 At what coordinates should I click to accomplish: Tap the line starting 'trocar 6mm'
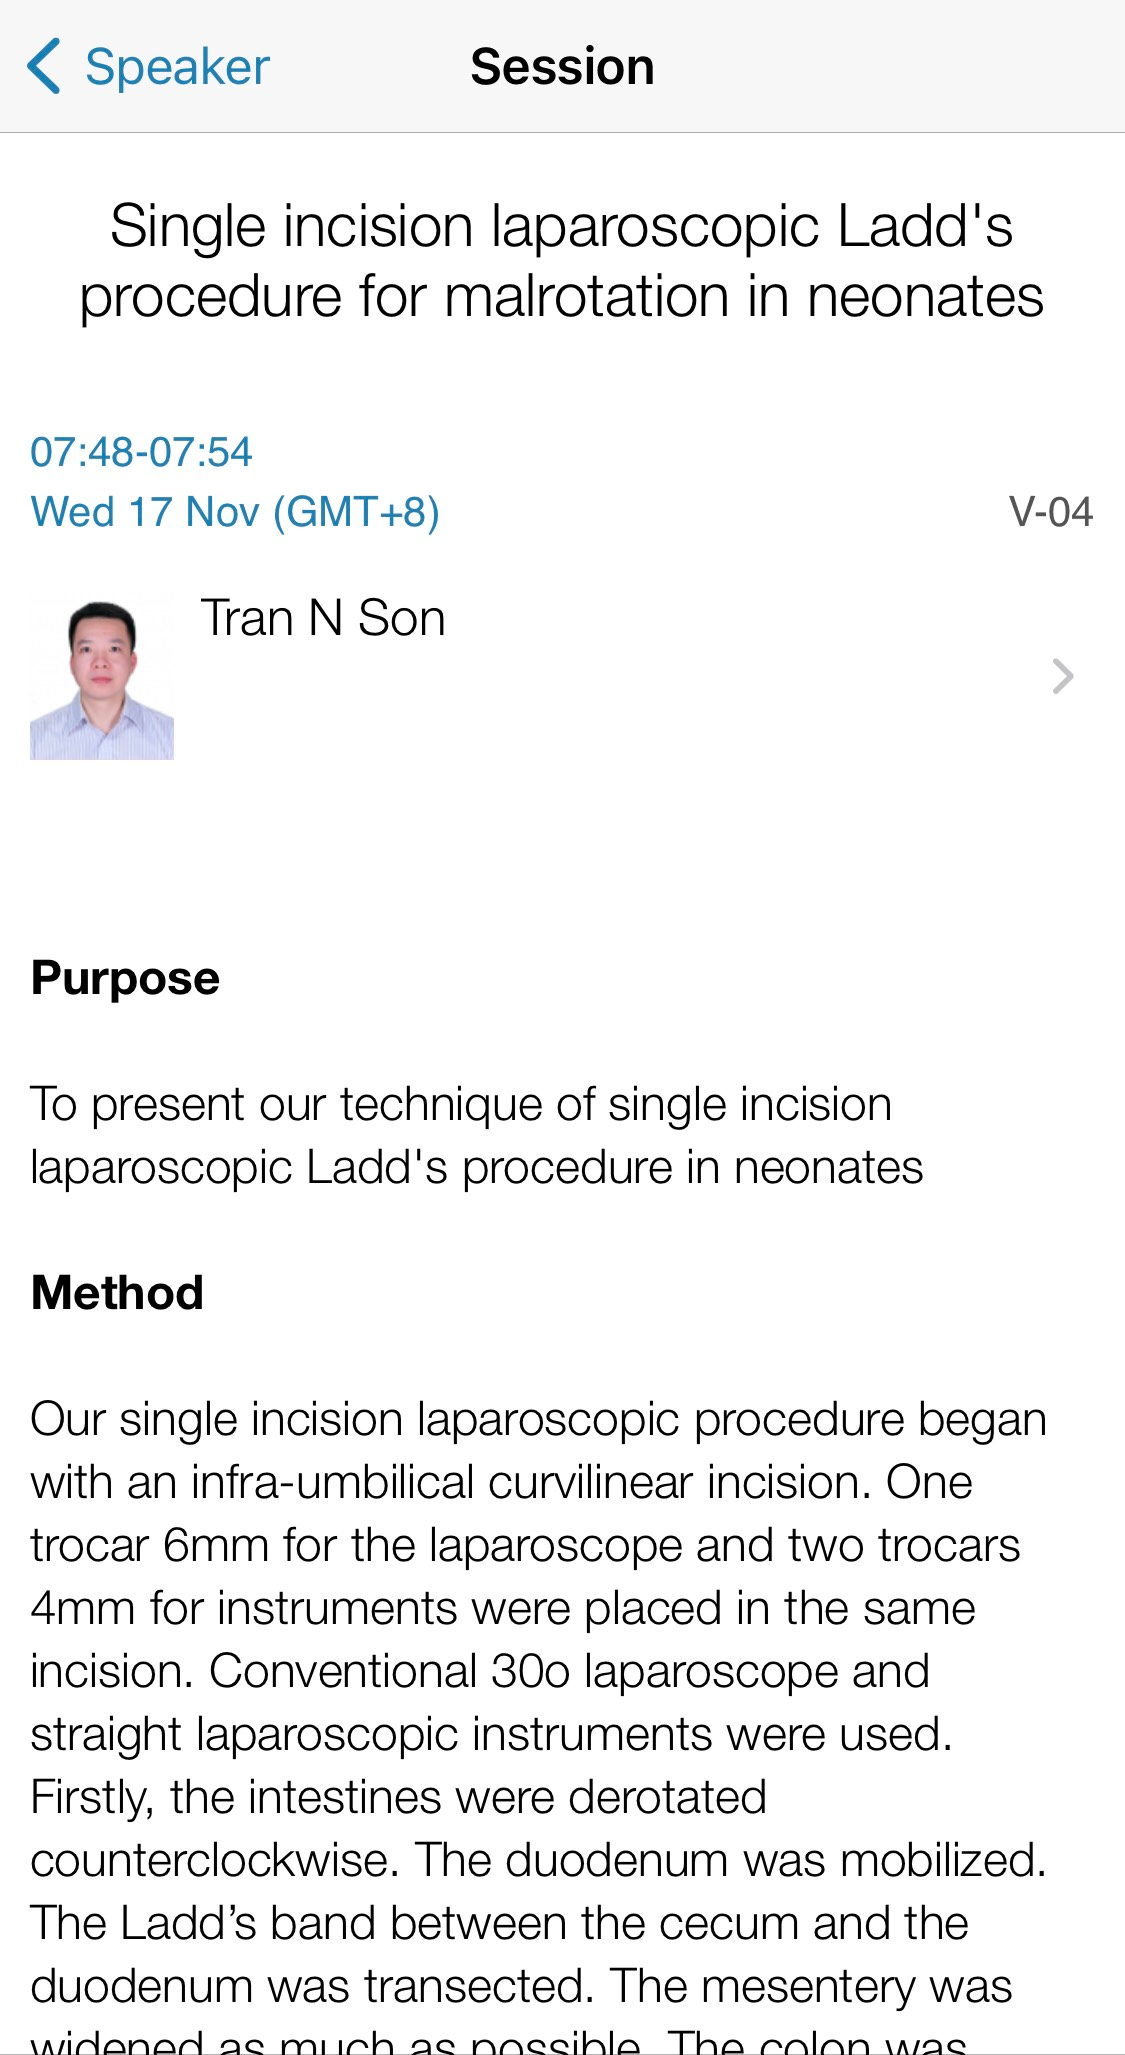tap(525, 1546)
